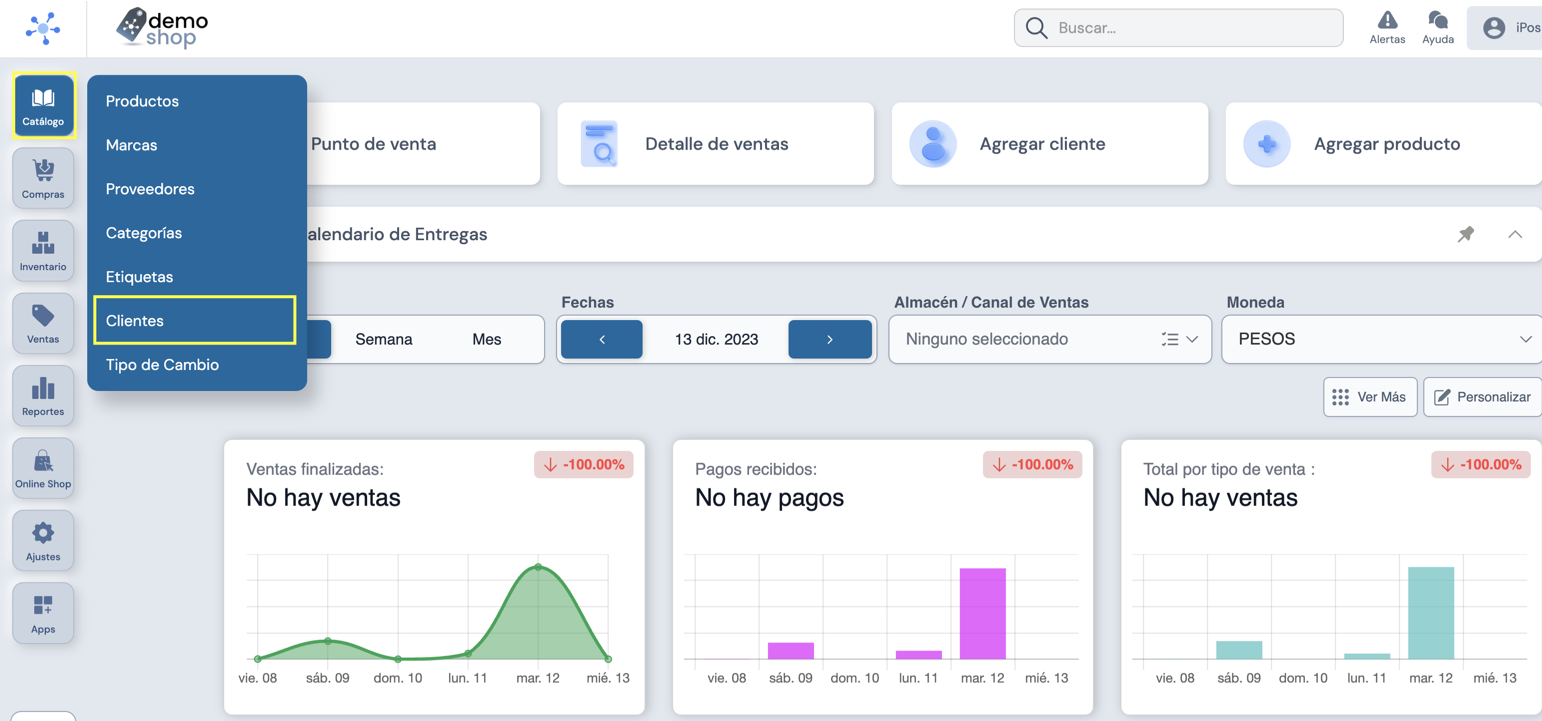This screenshot has height=721, width=1542.
Task: Open the Inventario sidebar section
Action: tap(43, 251)
